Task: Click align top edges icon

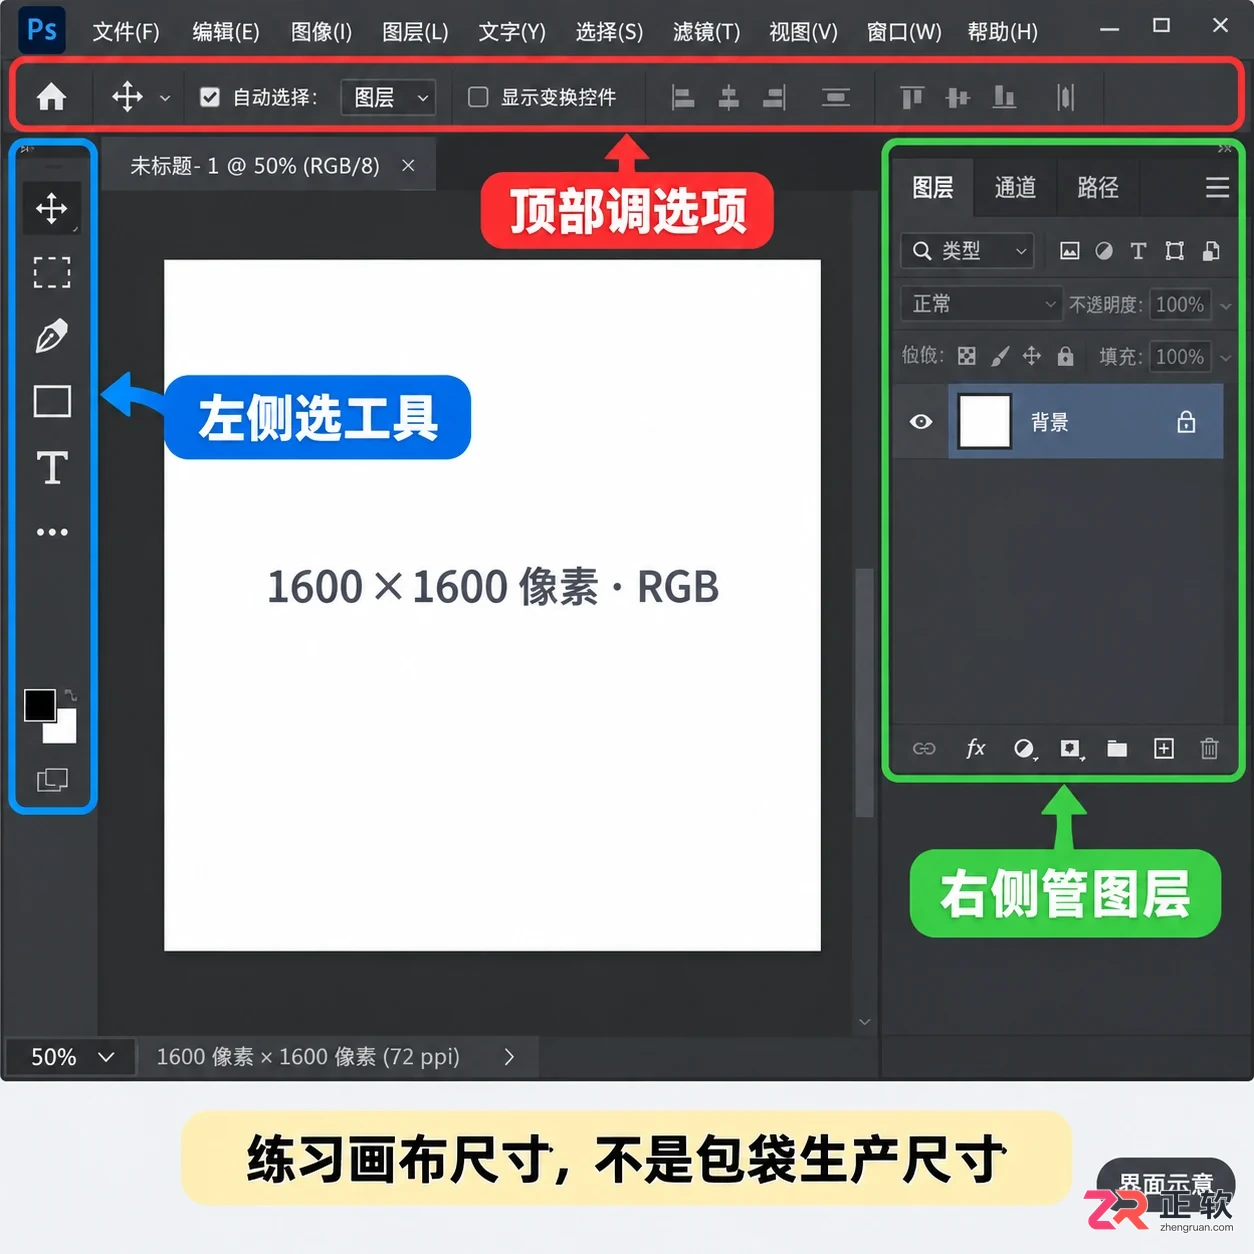Action: (x=911, y=97)
